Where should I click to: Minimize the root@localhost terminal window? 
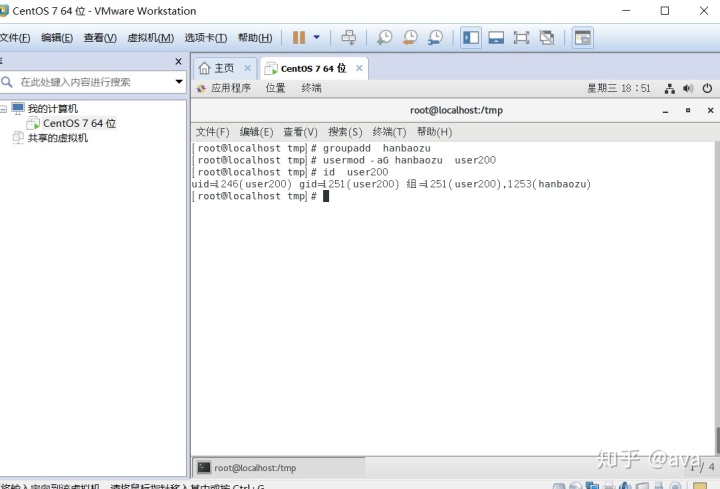(x=665, y=111)
